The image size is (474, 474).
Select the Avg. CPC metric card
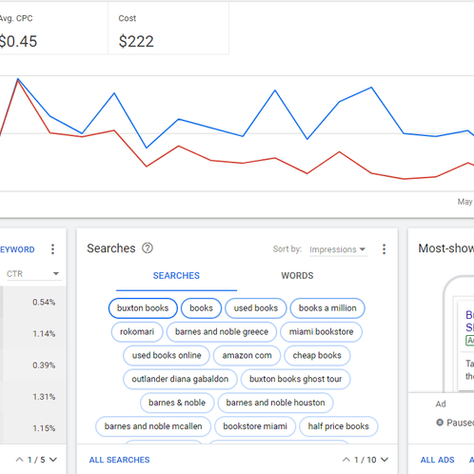(54, 28)
